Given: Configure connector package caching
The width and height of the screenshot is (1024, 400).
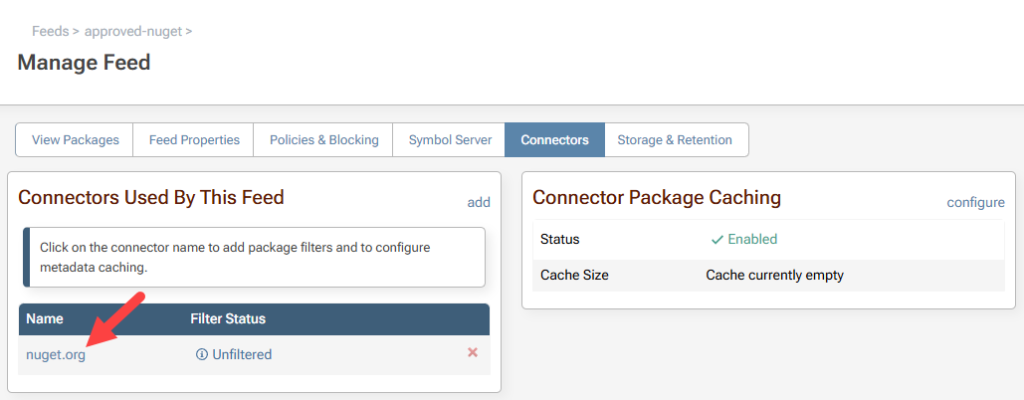Looking at the screenshot, I should (x=975, y=202).
